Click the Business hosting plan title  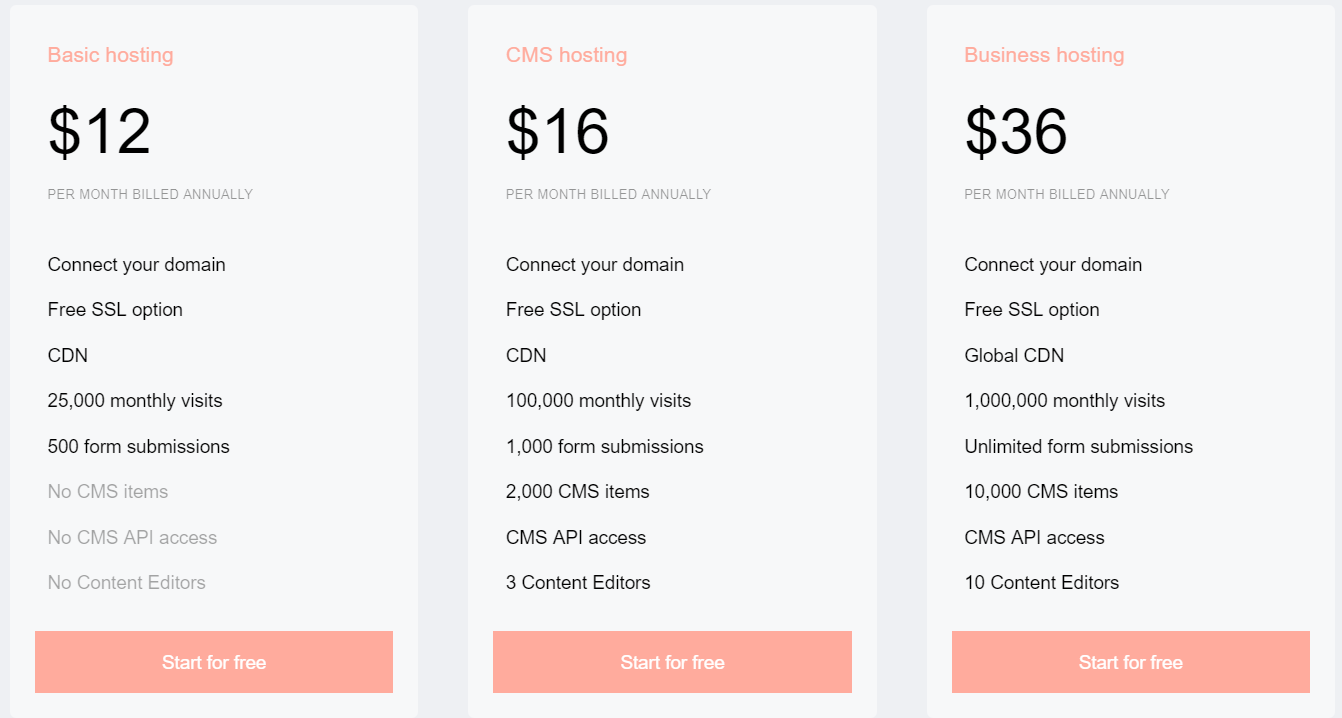[1044, 55]
